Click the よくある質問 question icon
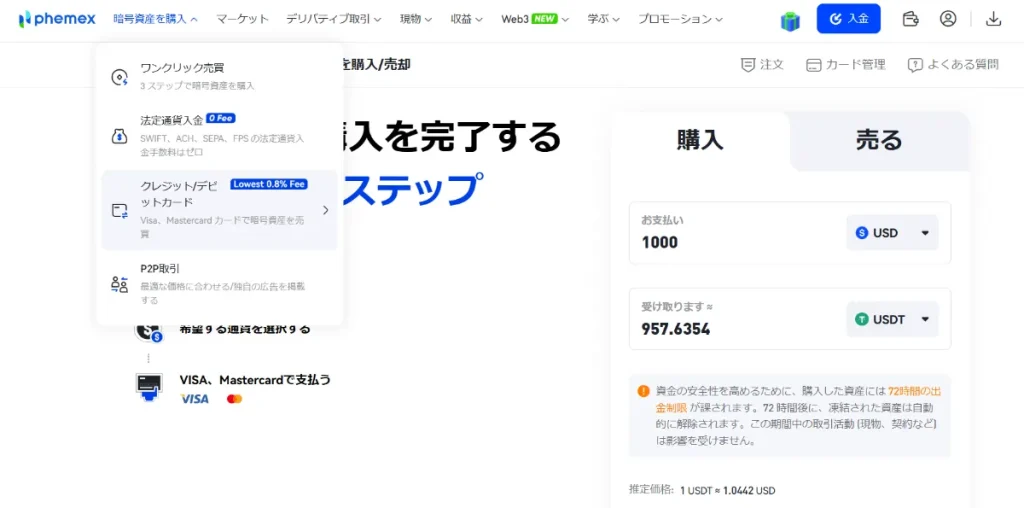Image resolution: width=1024 pixels, height=508 pixels. coord(915,65)
